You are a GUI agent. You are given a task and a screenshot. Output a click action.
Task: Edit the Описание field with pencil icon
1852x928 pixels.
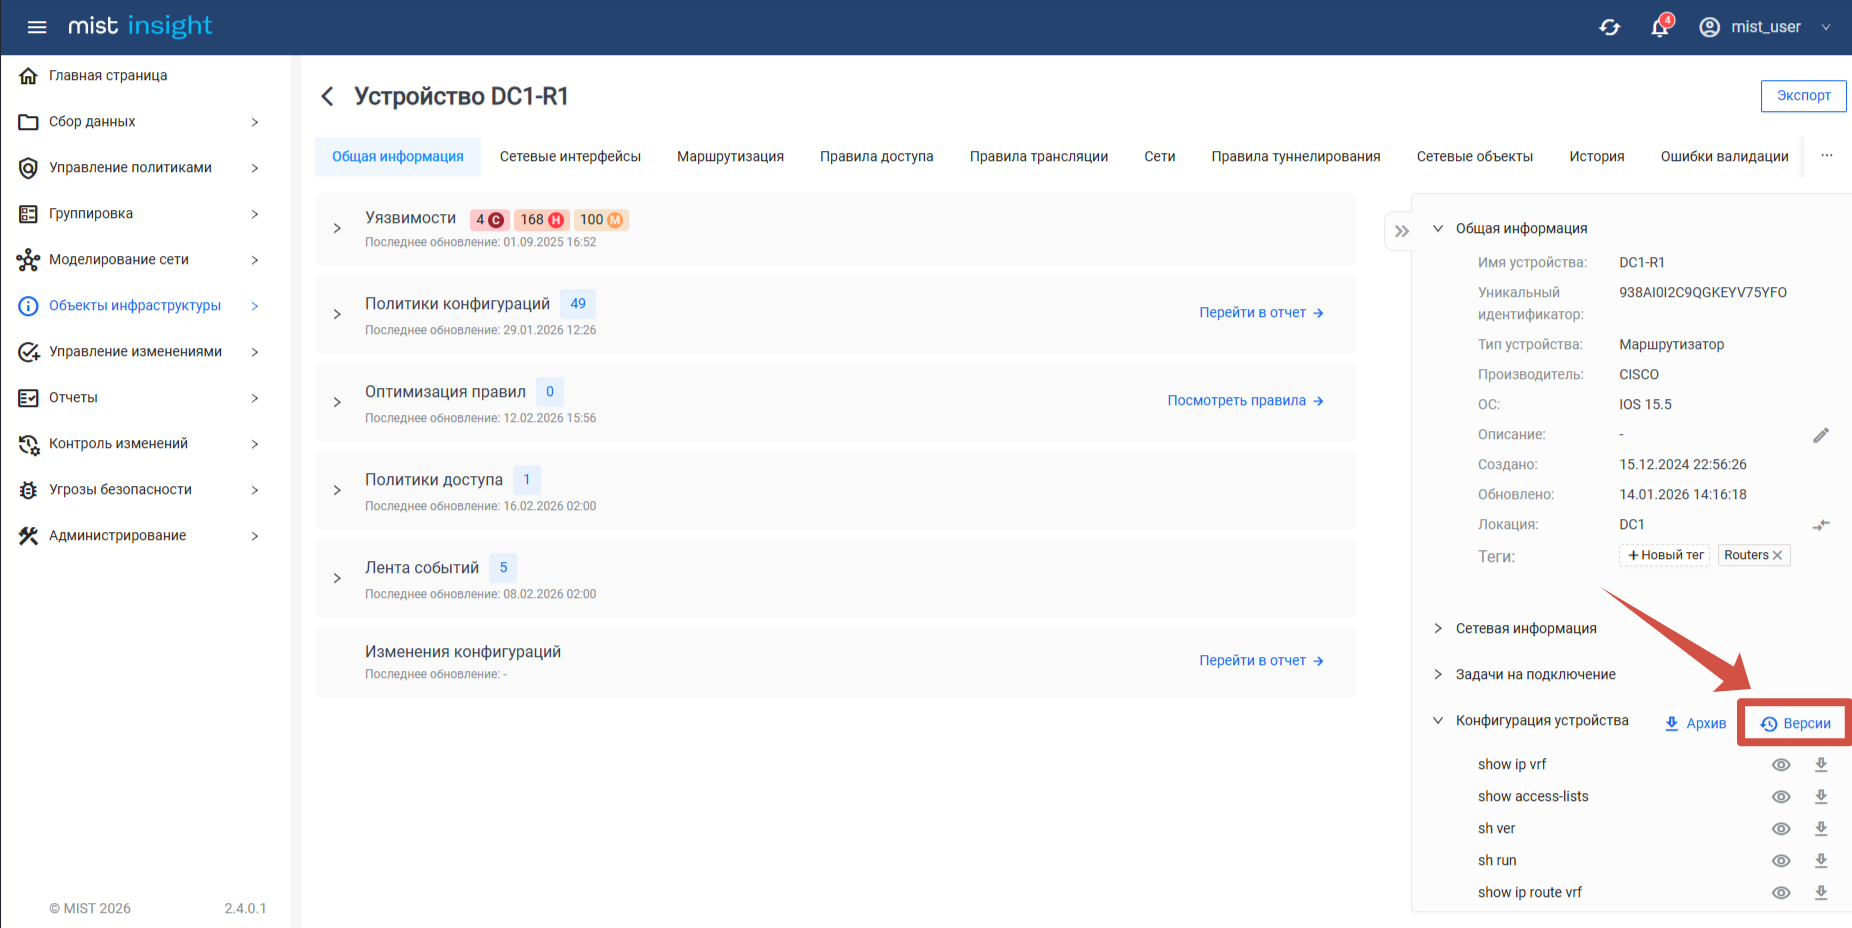pyautogui.click(x=1821, y=435)
